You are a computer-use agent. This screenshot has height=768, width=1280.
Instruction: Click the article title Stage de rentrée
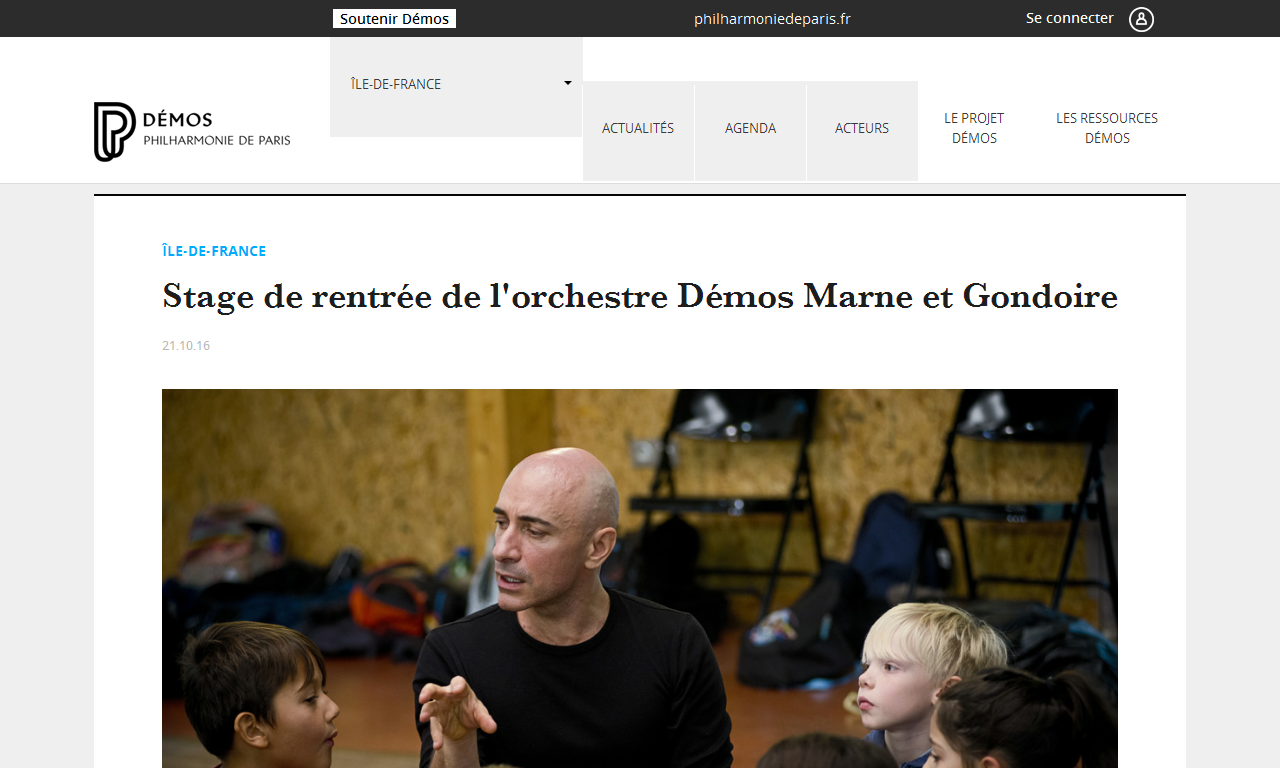[640, 296]
